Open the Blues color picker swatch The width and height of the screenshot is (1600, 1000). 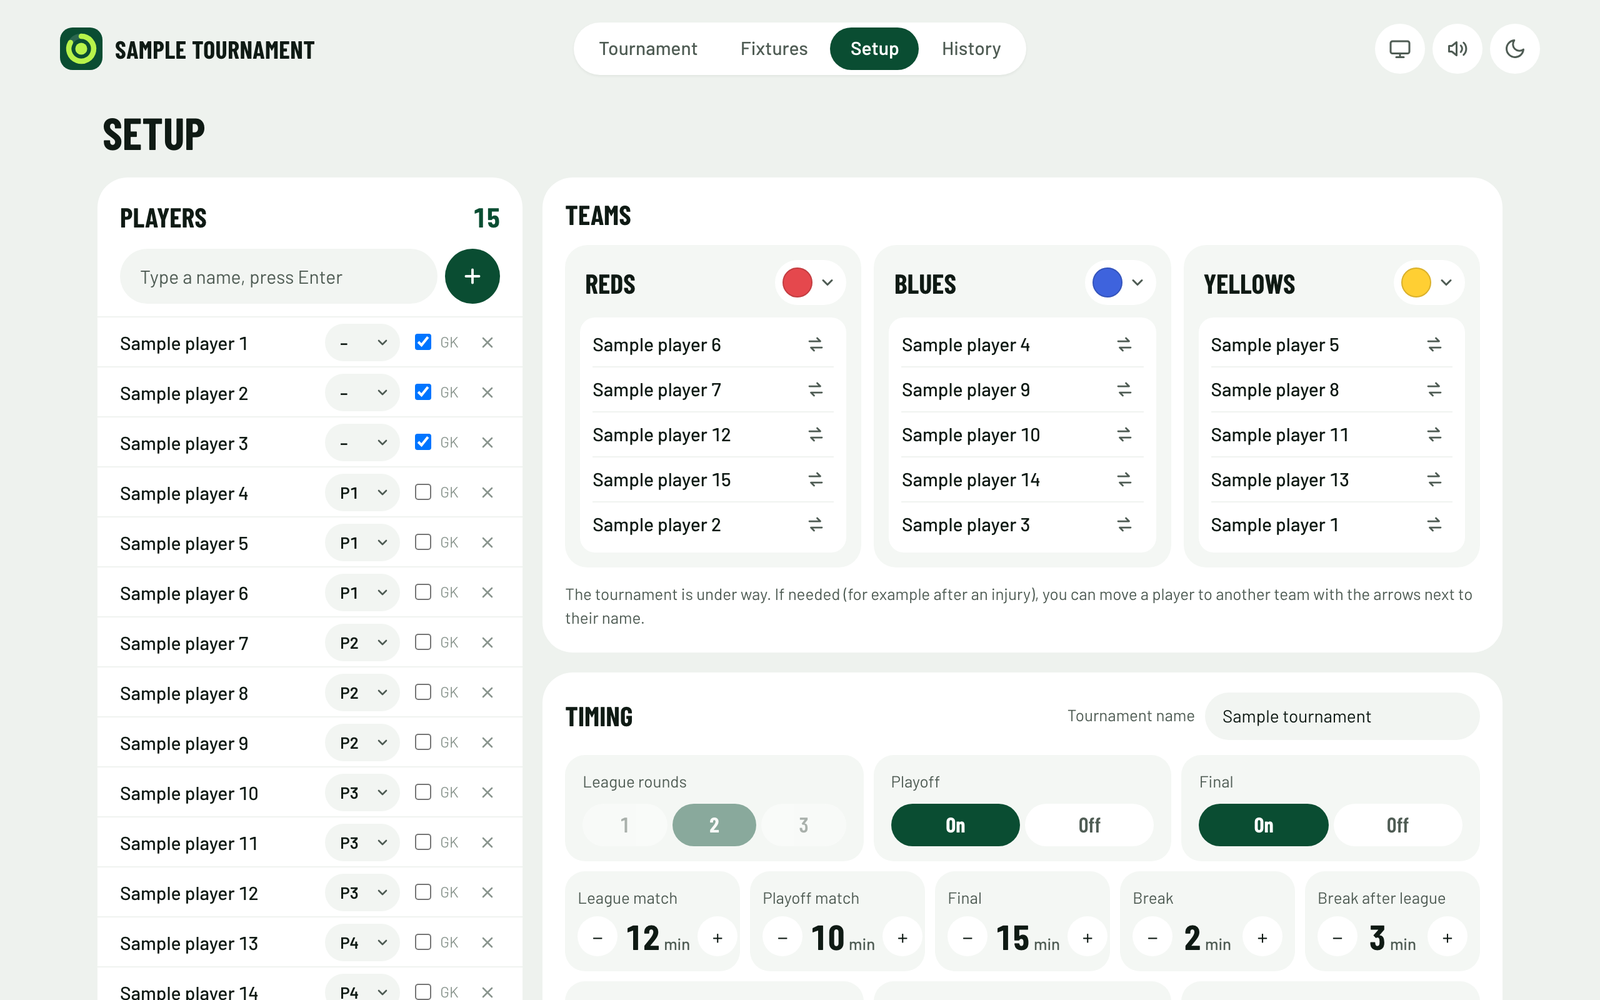tap(1107, 283)
